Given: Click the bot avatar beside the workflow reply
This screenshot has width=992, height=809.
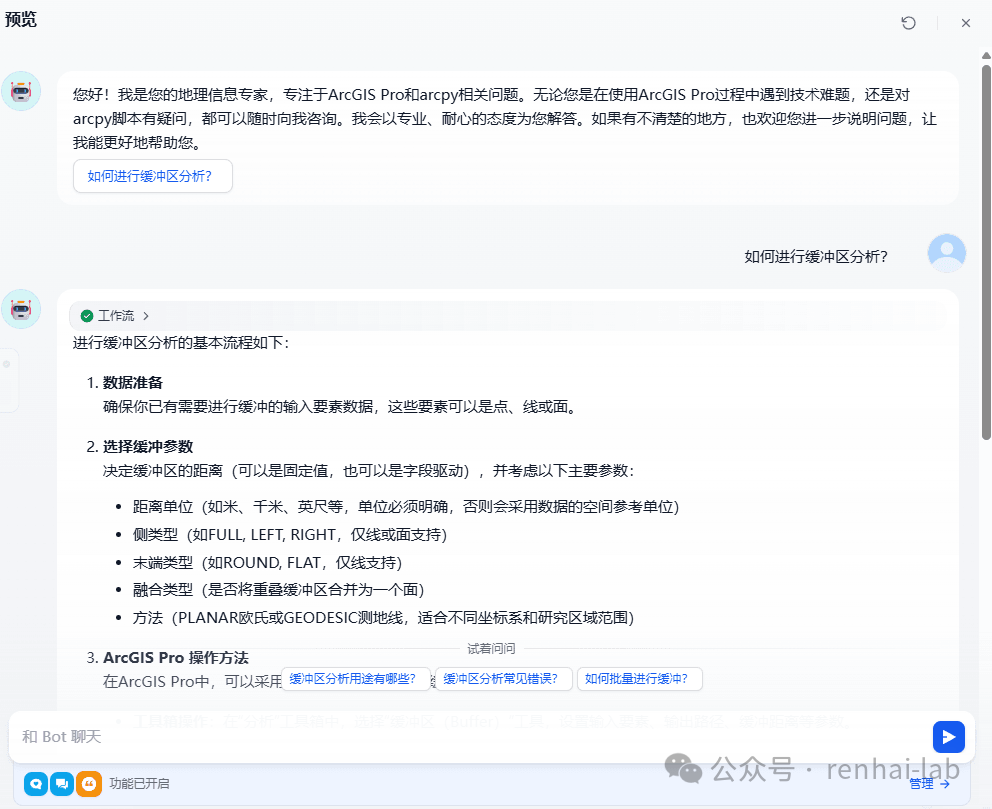Looking at the screenshot, I should click(22, 309).
